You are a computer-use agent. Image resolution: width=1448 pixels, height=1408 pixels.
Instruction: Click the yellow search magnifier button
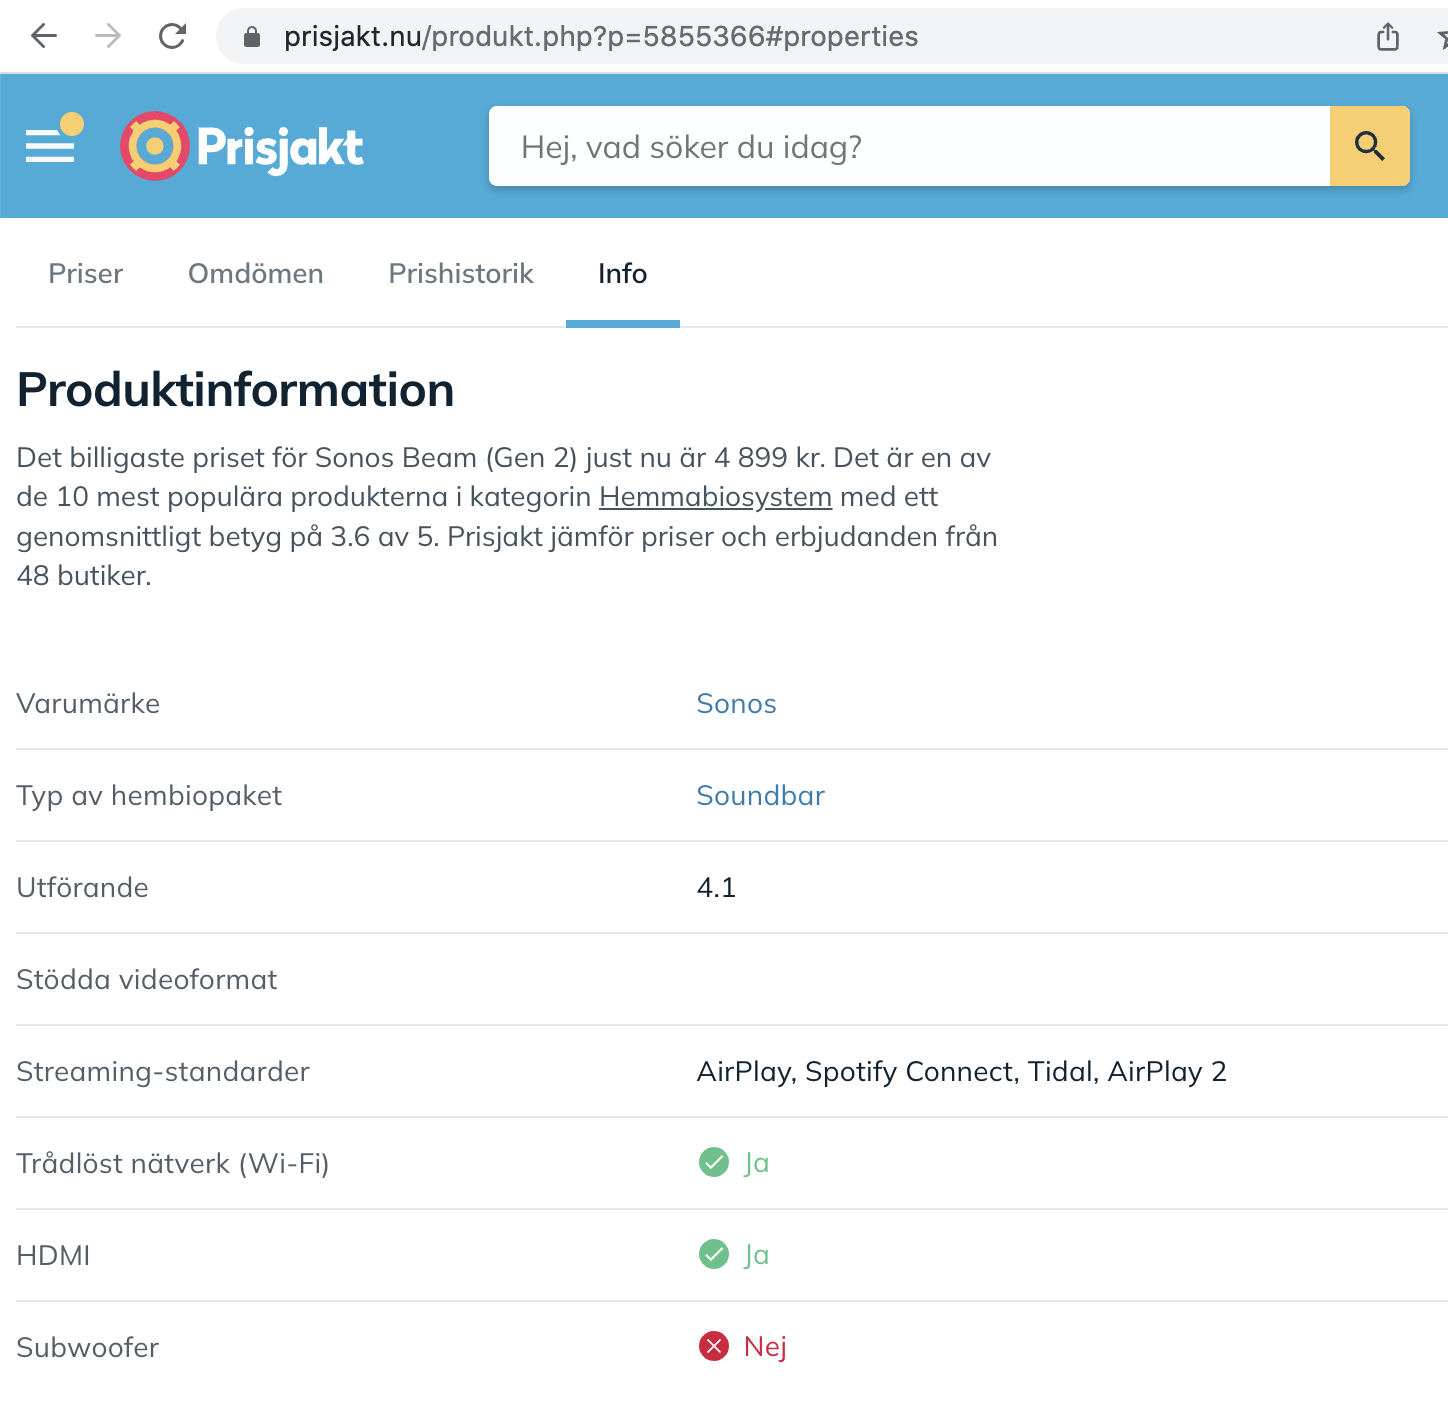[x=1370, y=146]
